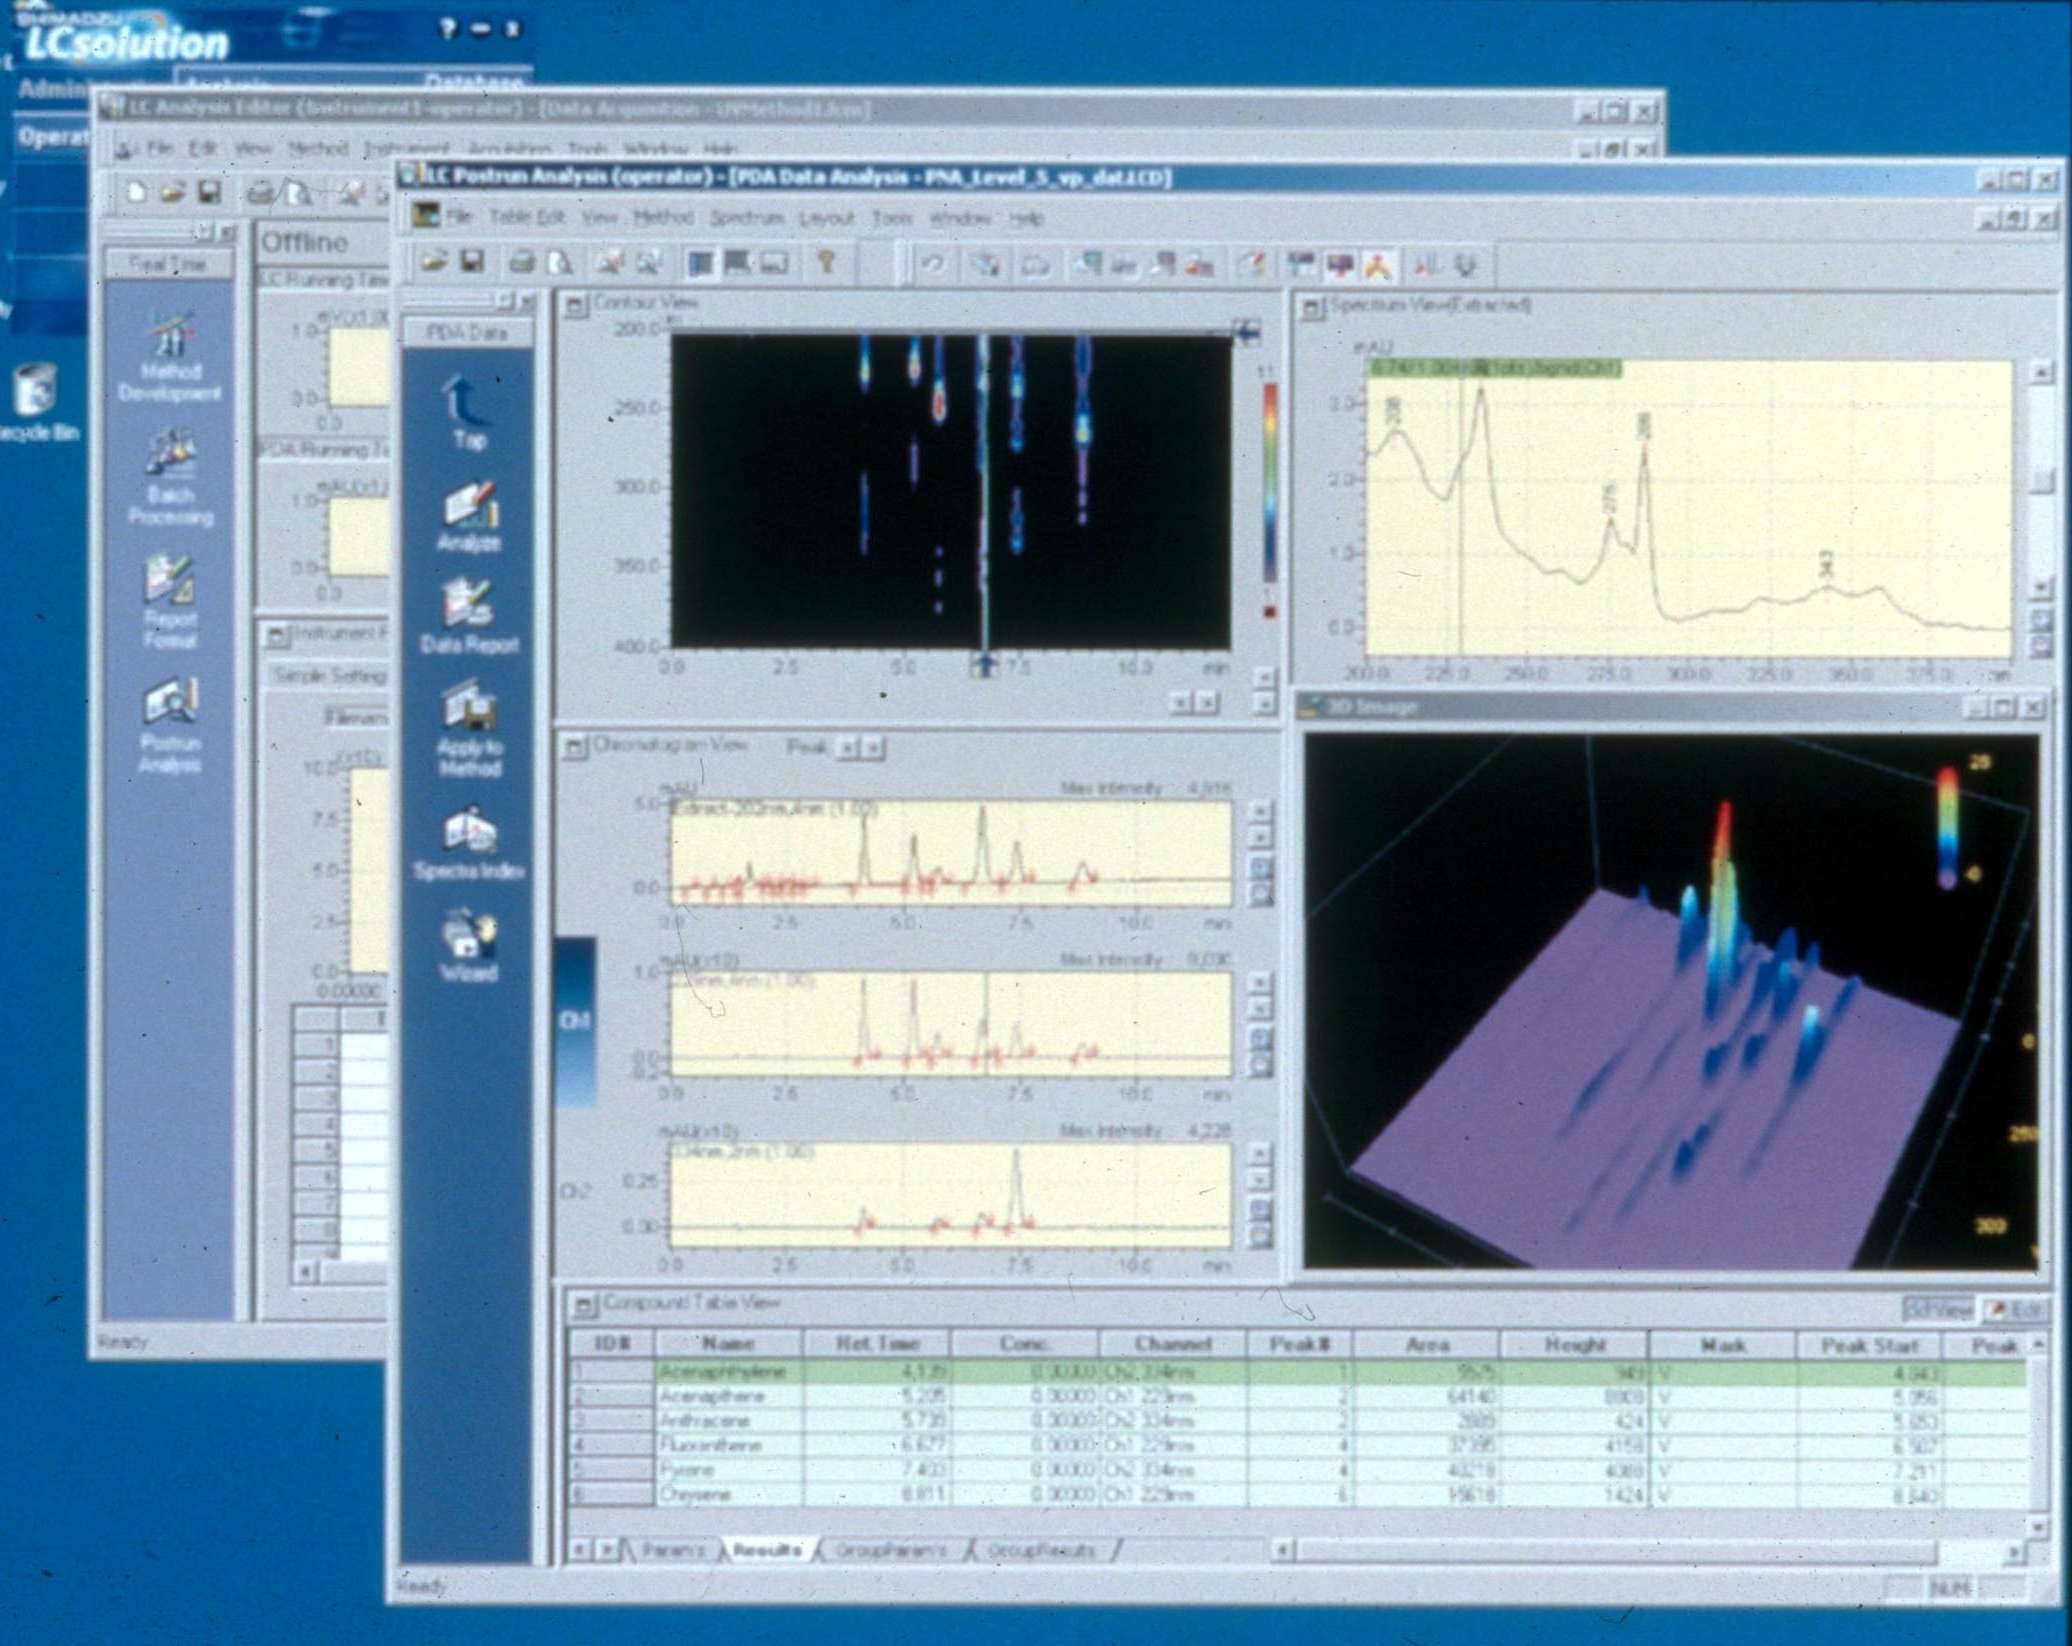Select the Pyrene row in the Compound Table

(1300, 1470)
